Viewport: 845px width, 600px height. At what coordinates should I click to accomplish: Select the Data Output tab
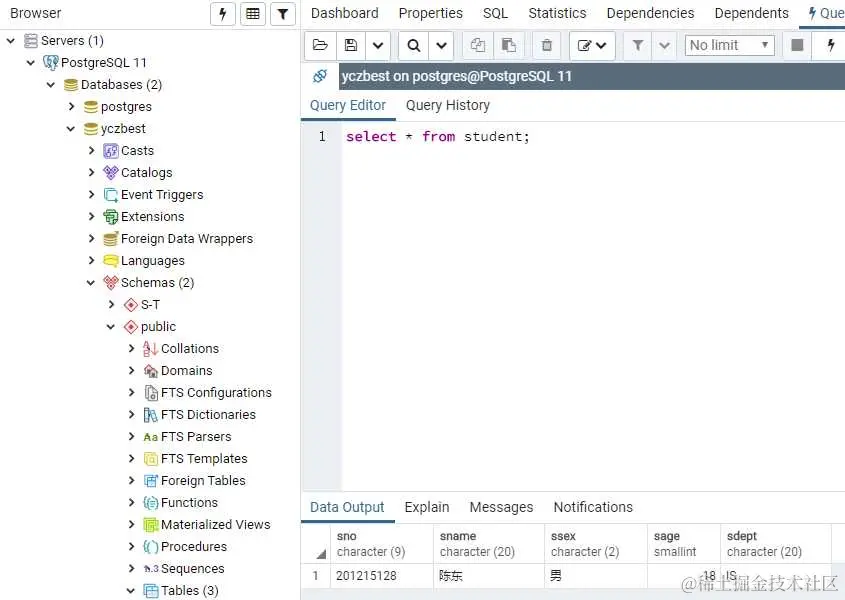click(x=347, y=507)
